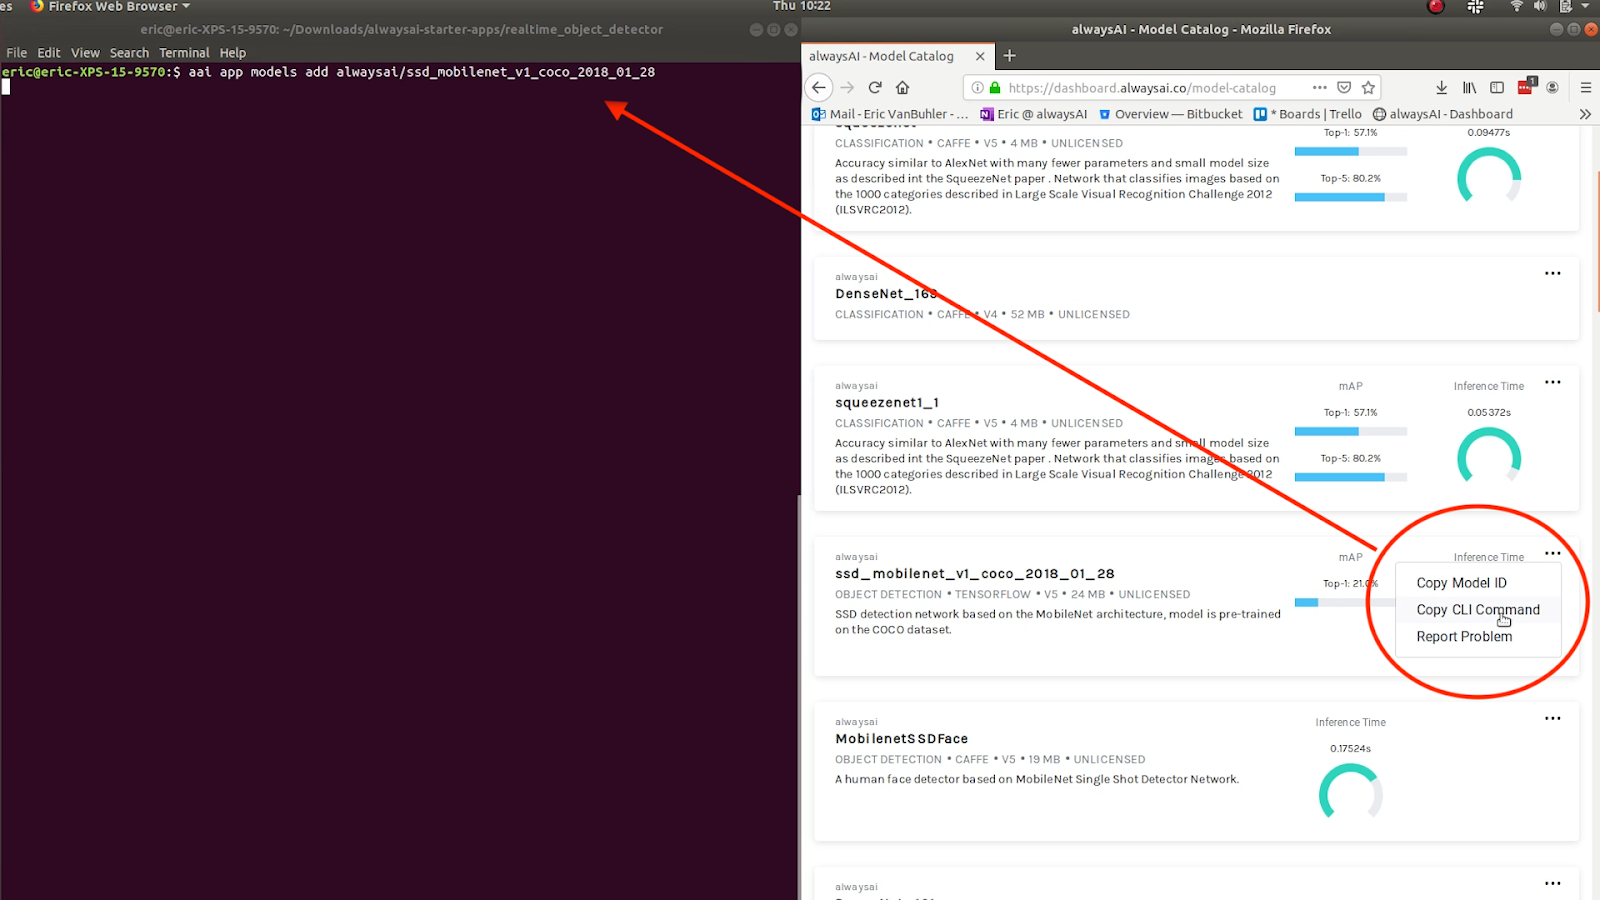Switch to alwaysAI - Model Catalog tab
Screen dimensions: 1600x900
881,56
